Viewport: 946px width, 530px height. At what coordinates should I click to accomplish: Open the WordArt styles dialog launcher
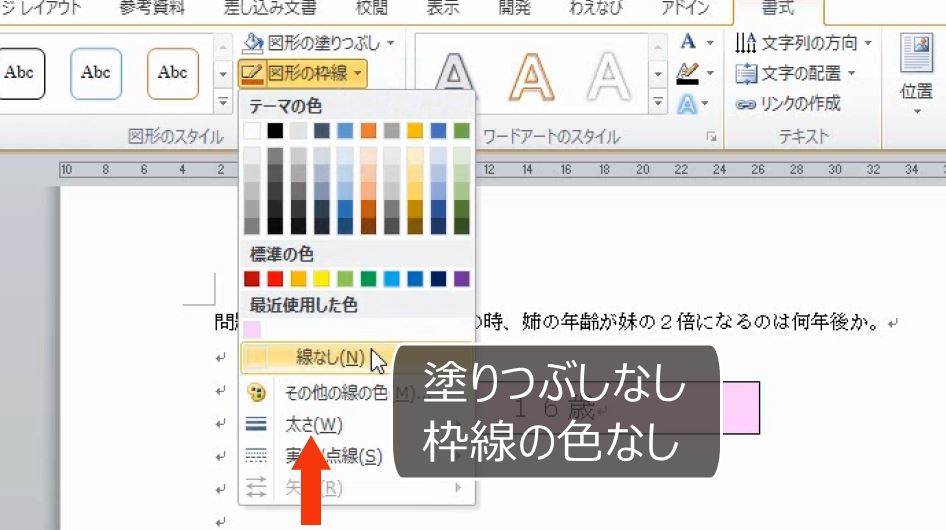click(711, 137)
